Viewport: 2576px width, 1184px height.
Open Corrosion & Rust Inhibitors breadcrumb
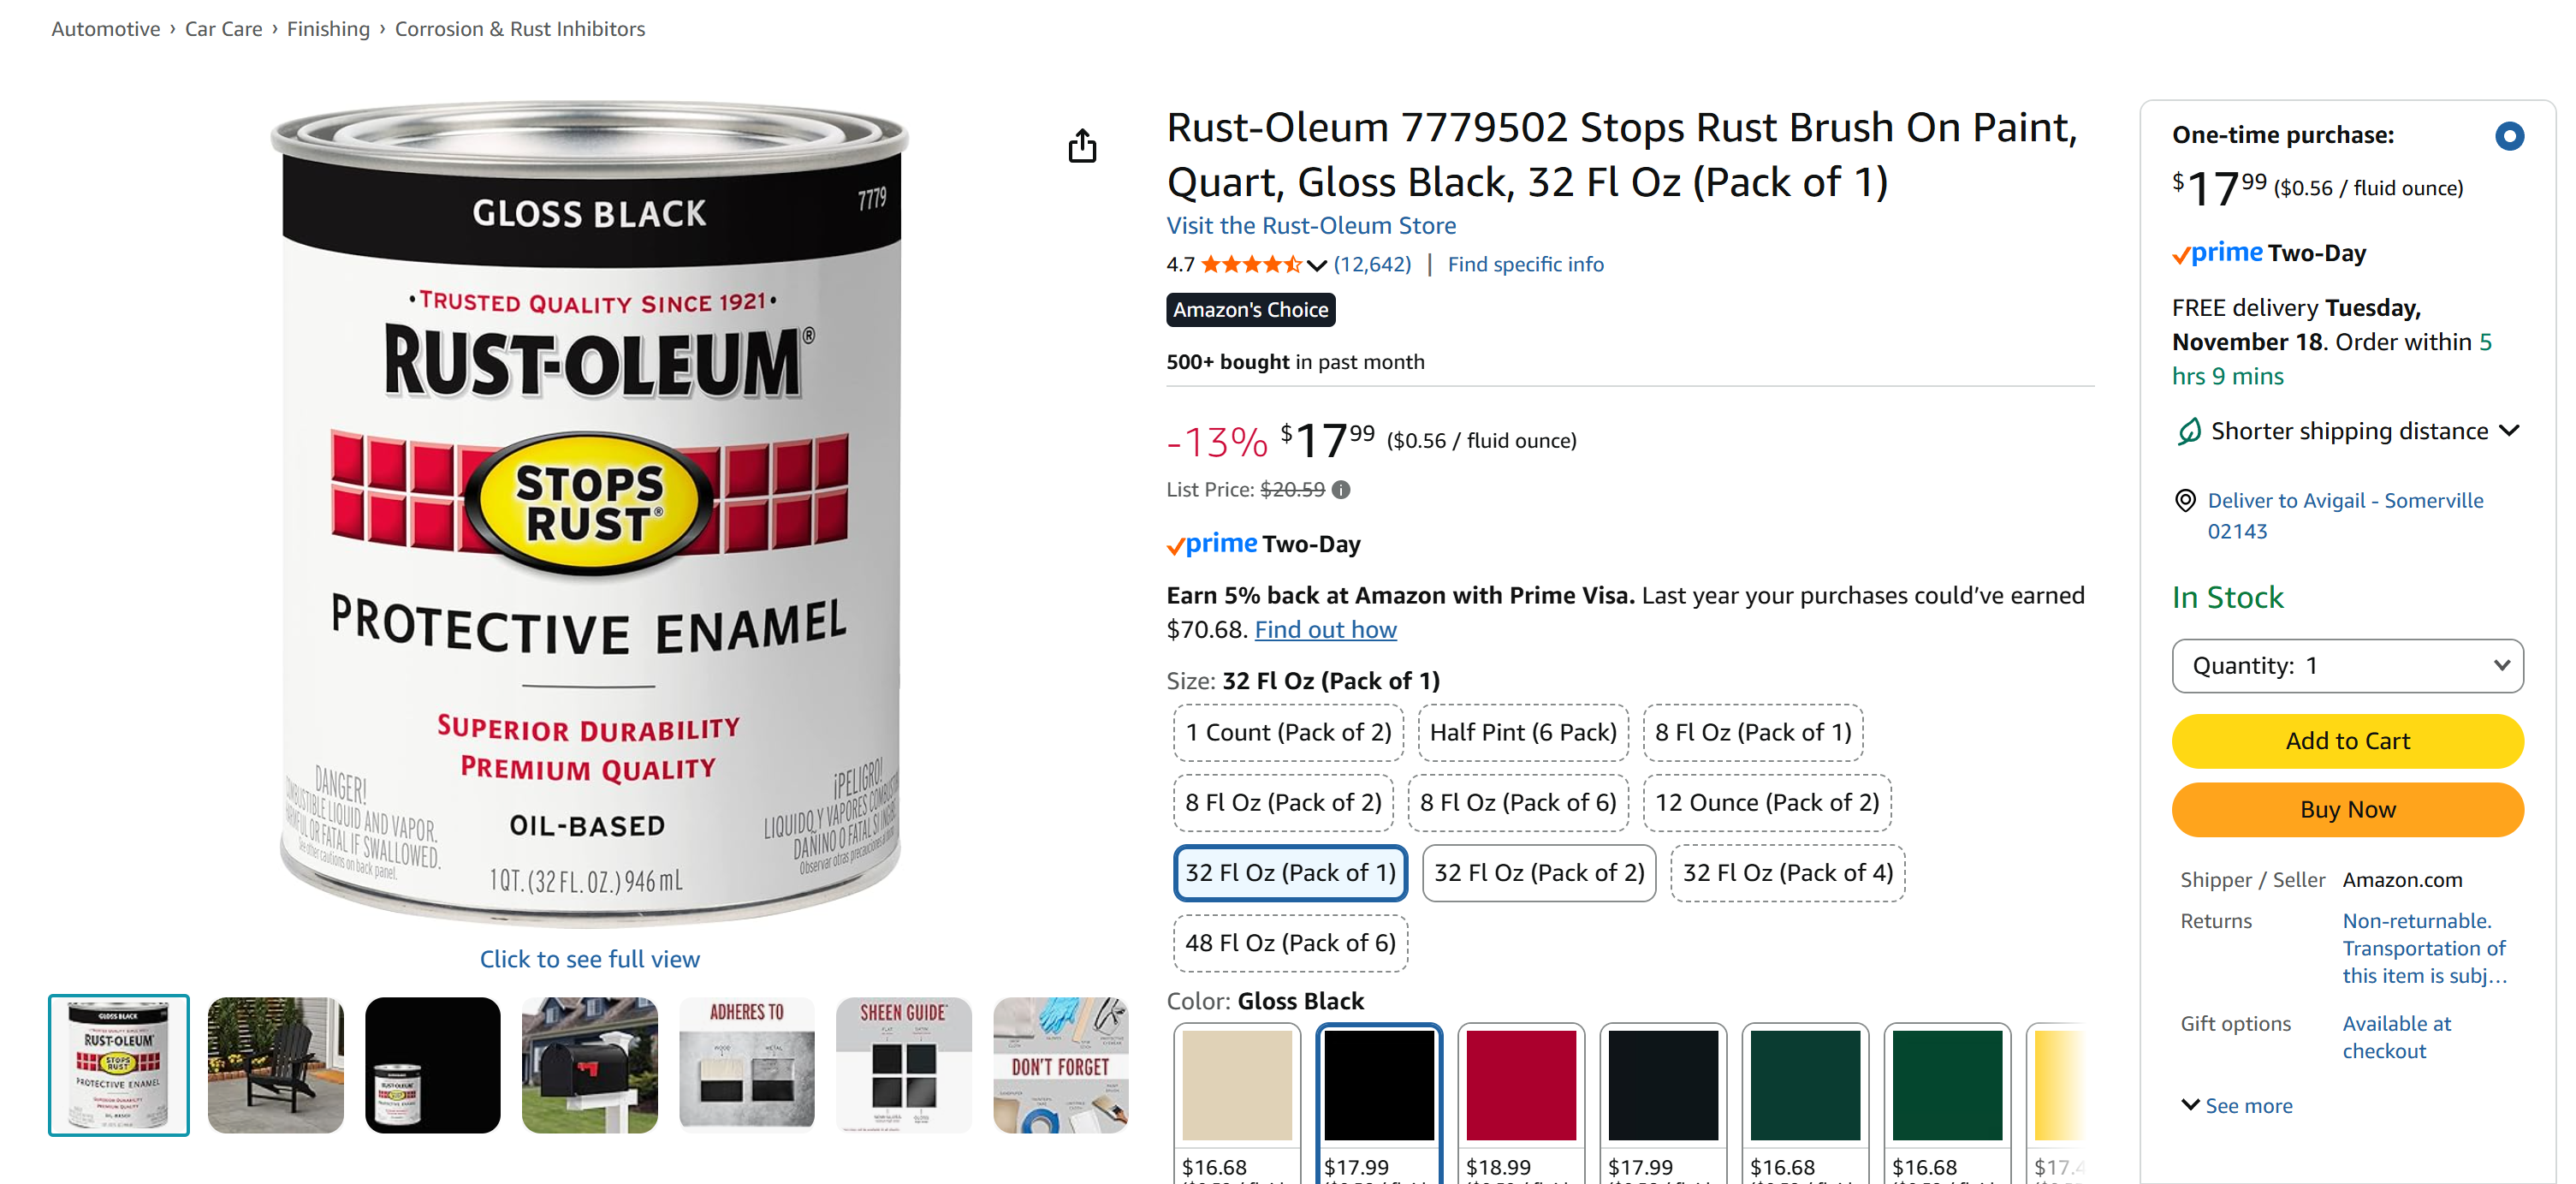pyautogui.click(x=519, y=29)
